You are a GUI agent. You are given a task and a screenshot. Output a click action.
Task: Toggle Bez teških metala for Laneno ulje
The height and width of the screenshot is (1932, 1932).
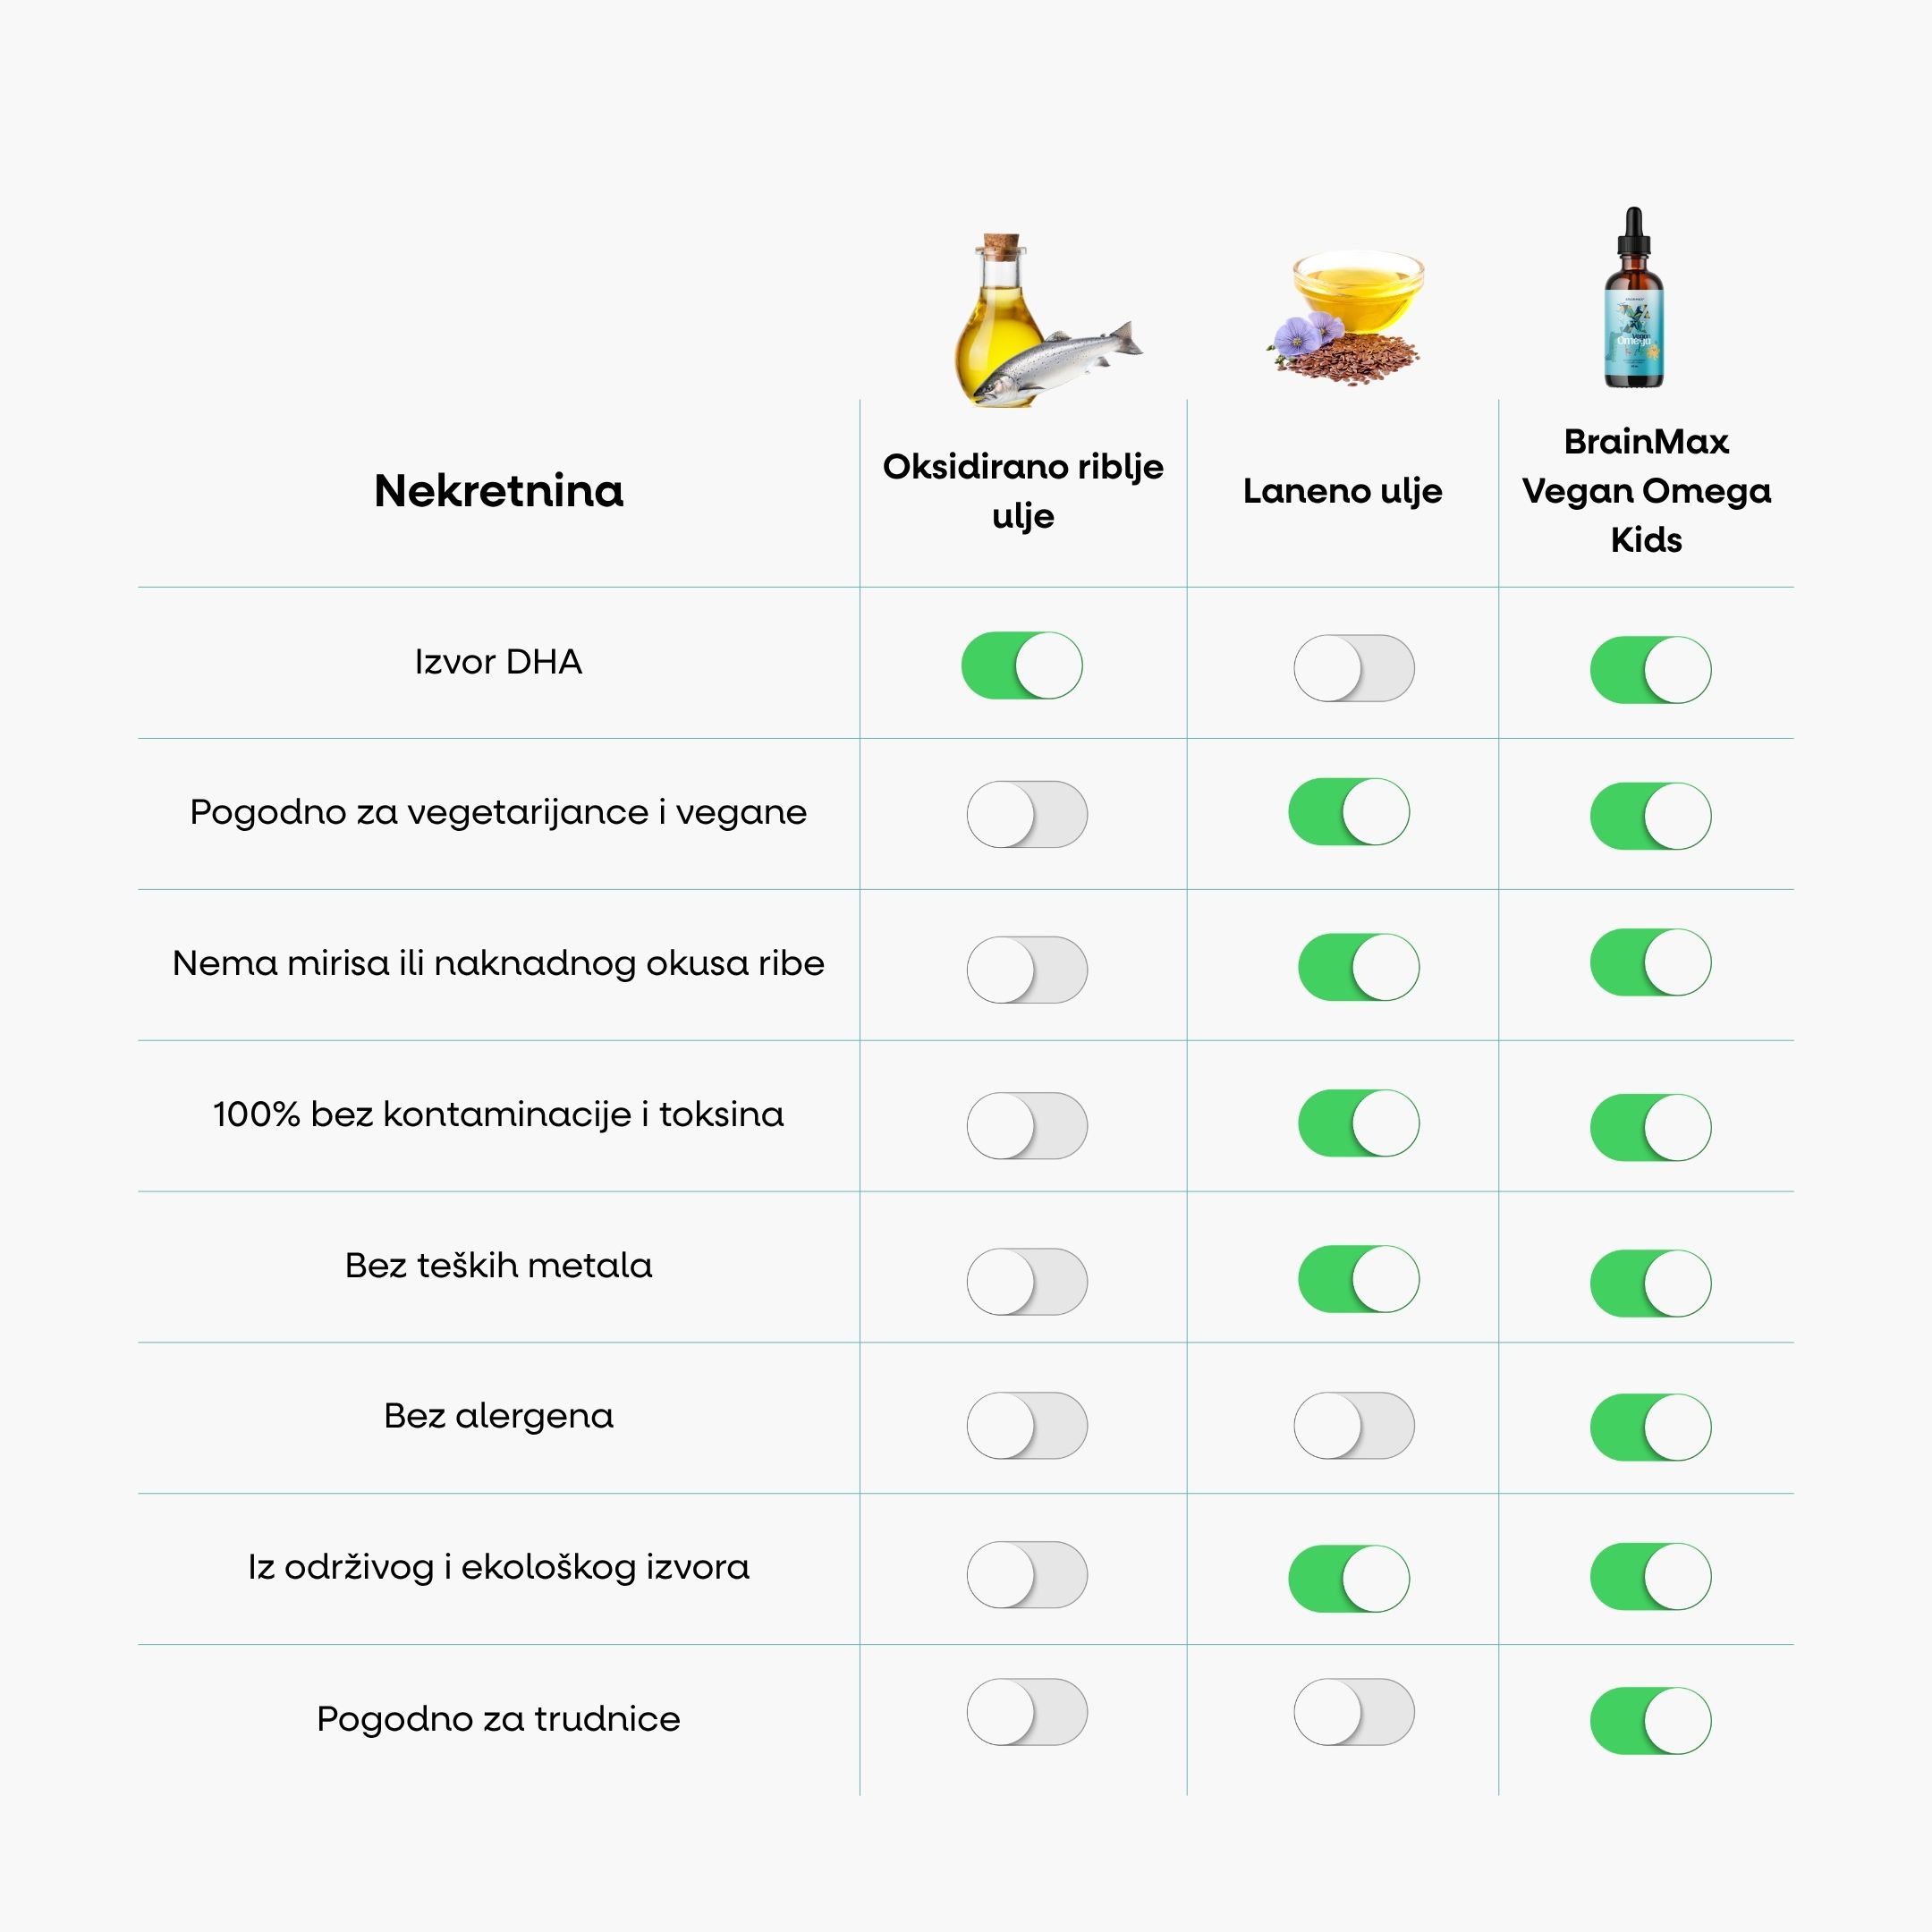click(x=1358, y=1278)
